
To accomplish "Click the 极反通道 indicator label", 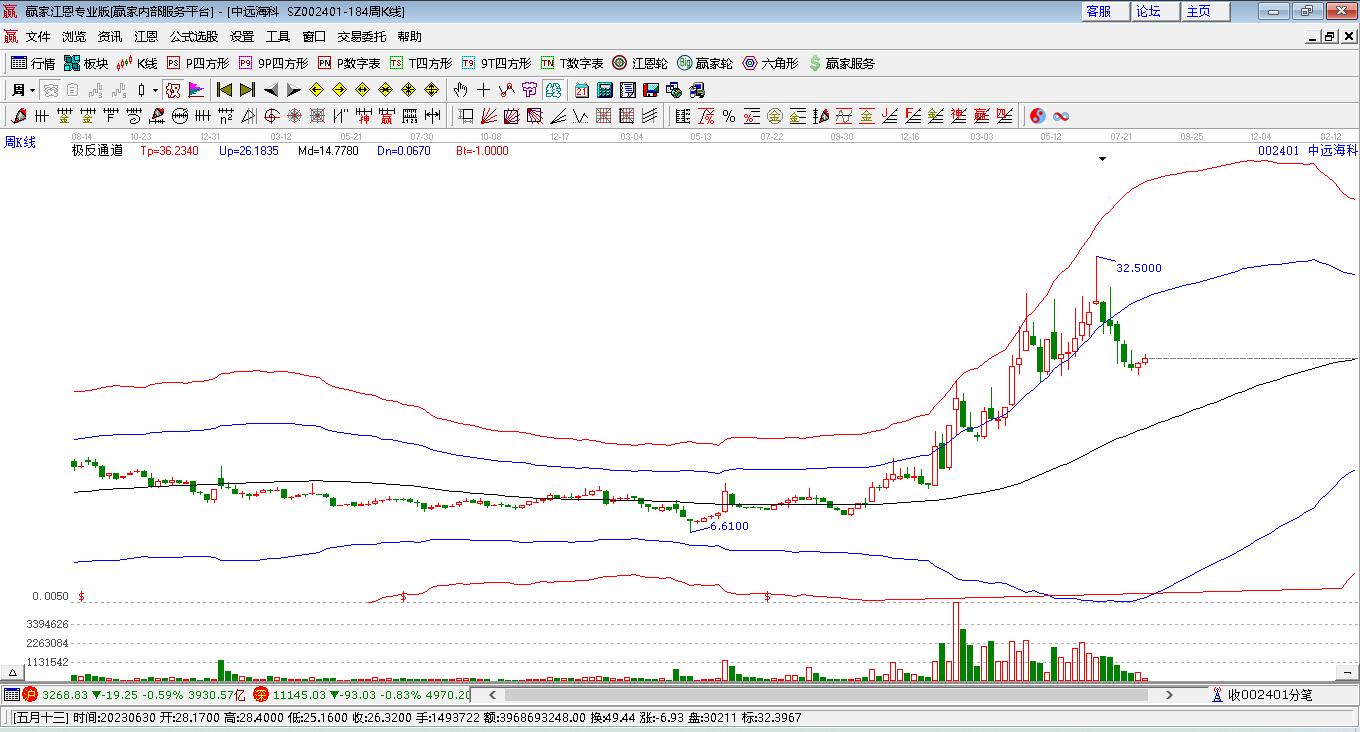I will click(97, 151).
